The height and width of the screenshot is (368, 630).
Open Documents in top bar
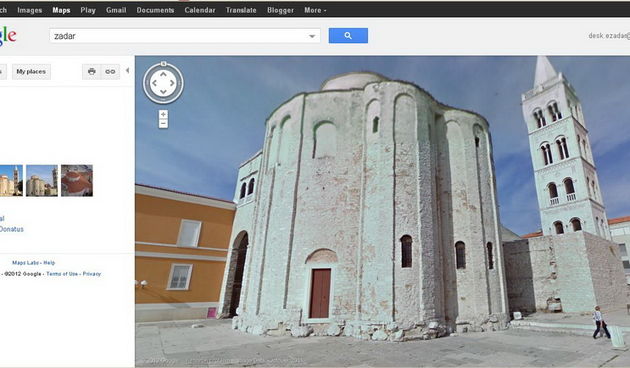click(155, 10)
